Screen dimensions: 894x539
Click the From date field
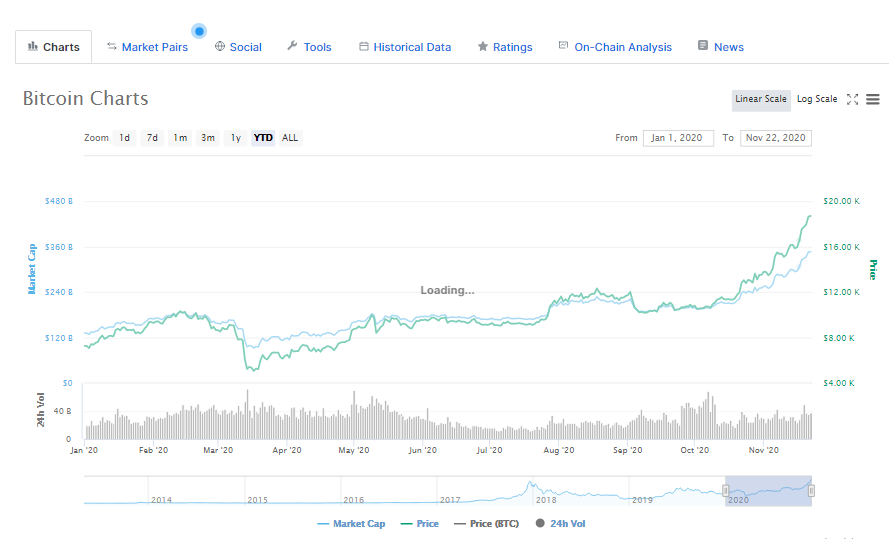click(x=678, y=138)
